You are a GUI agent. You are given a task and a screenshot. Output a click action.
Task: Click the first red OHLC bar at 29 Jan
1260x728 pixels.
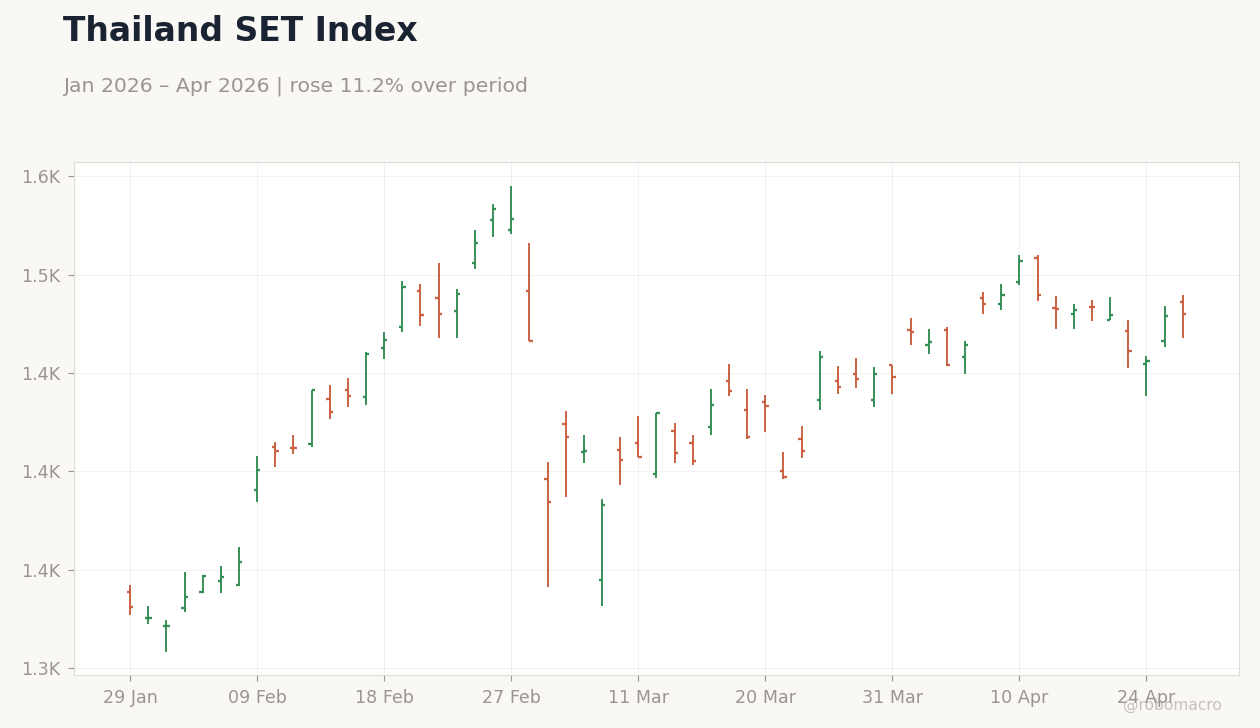130,600
